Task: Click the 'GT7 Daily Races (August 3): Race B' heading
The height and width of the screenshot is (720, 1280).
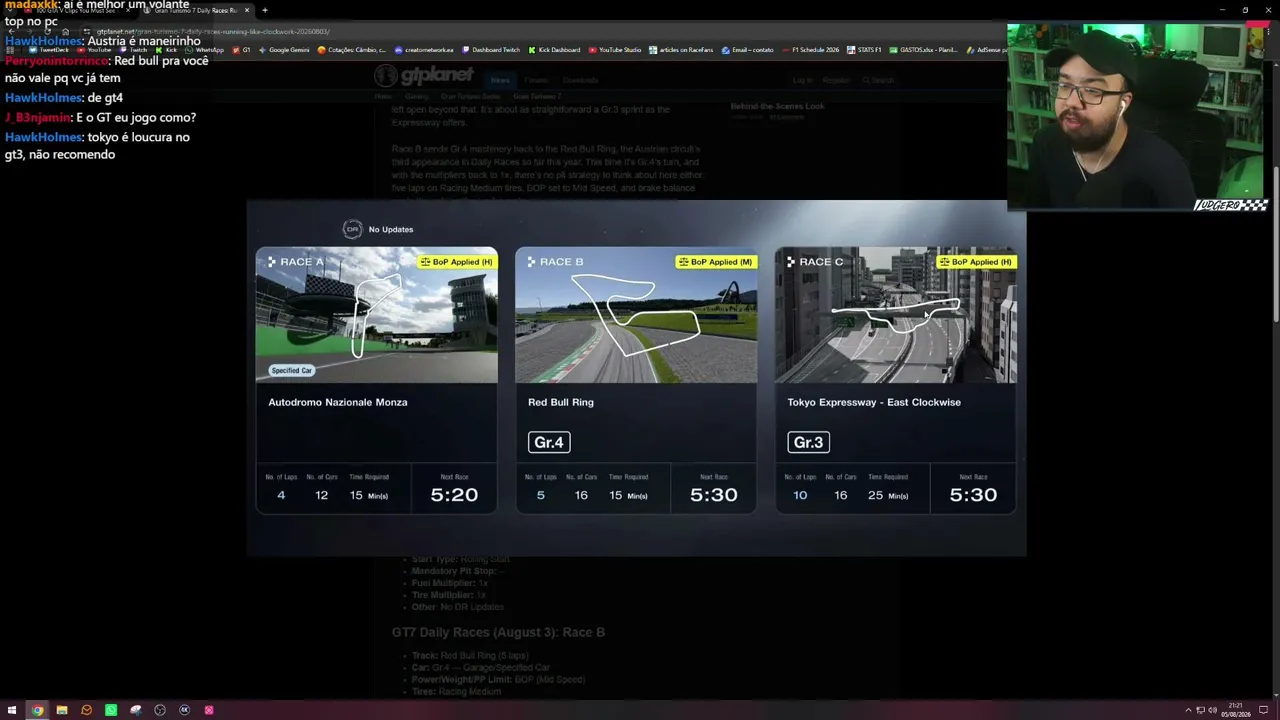Action: click(x=498, y=632)
